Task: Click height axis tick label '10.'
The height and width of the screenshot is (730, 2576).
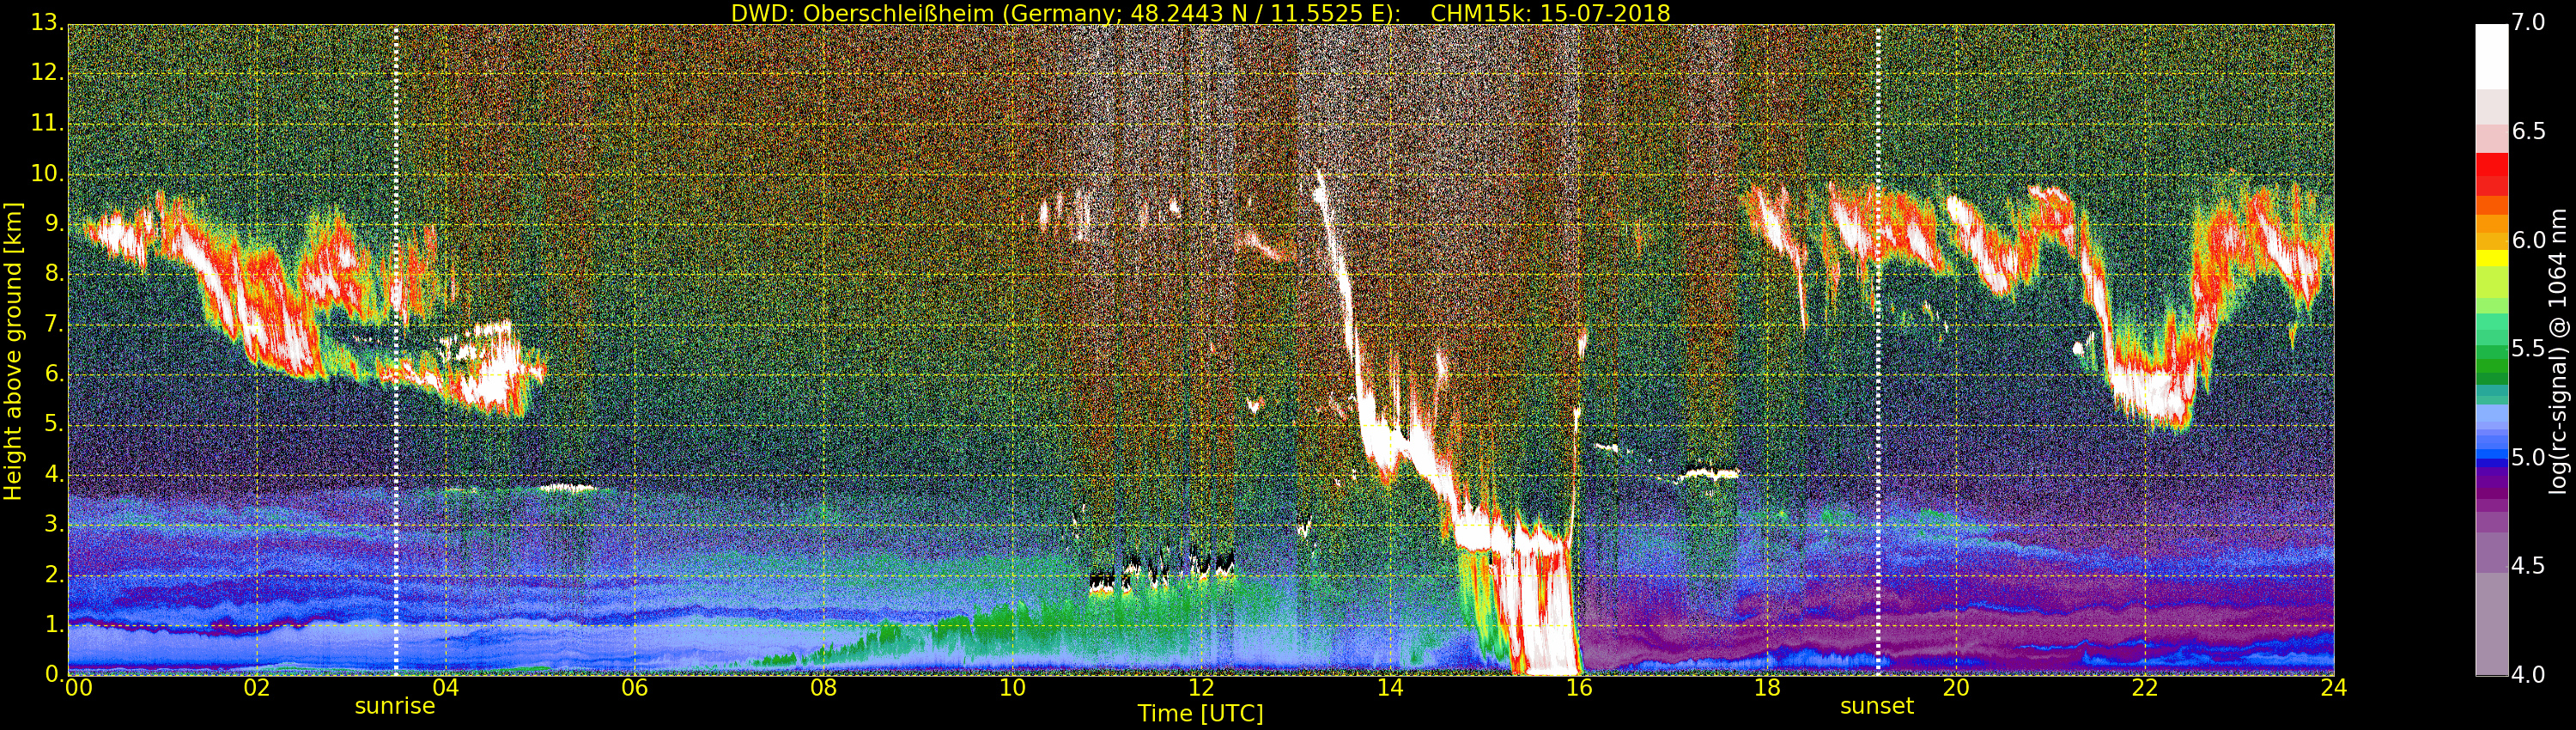Action: (x=46, y=173)
